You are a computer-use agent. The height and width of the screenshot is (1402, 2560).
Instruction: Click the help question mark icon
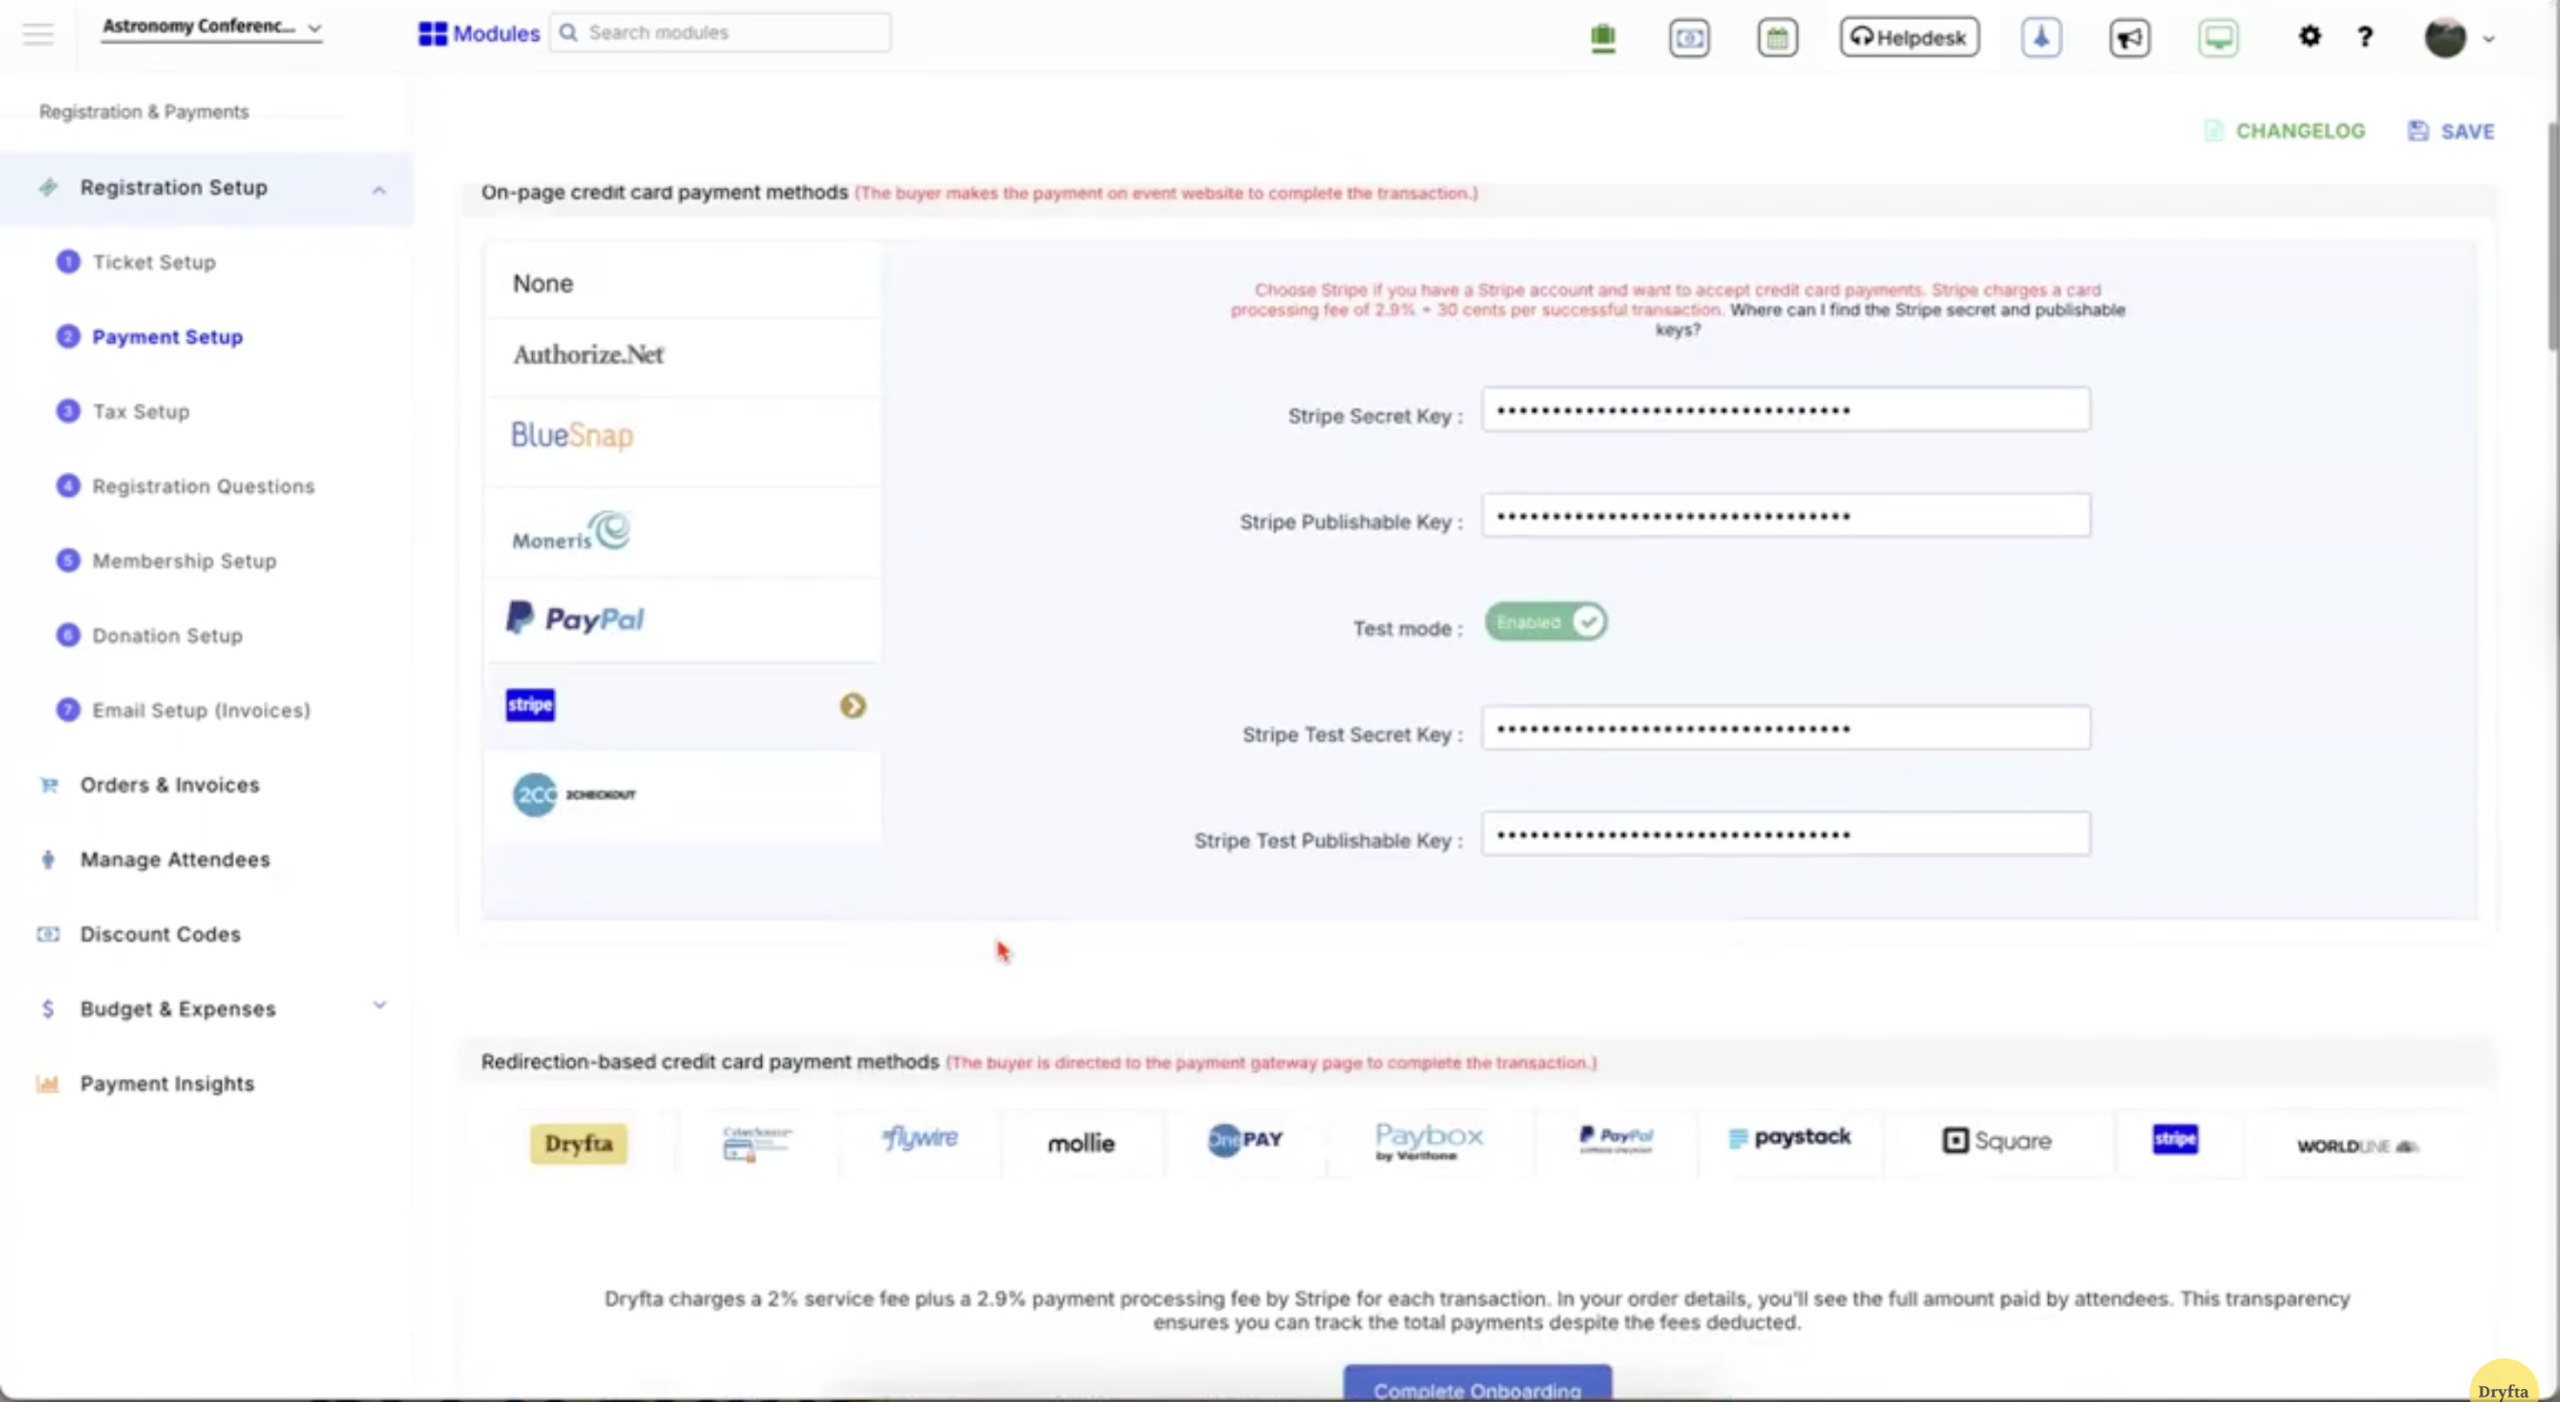pos(2366,37)
